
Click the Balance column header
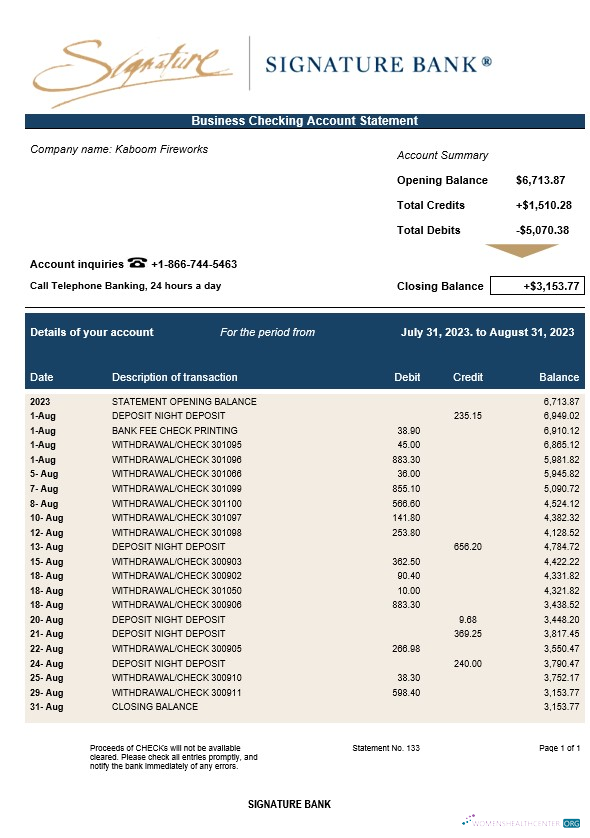[x=559, y=377]
